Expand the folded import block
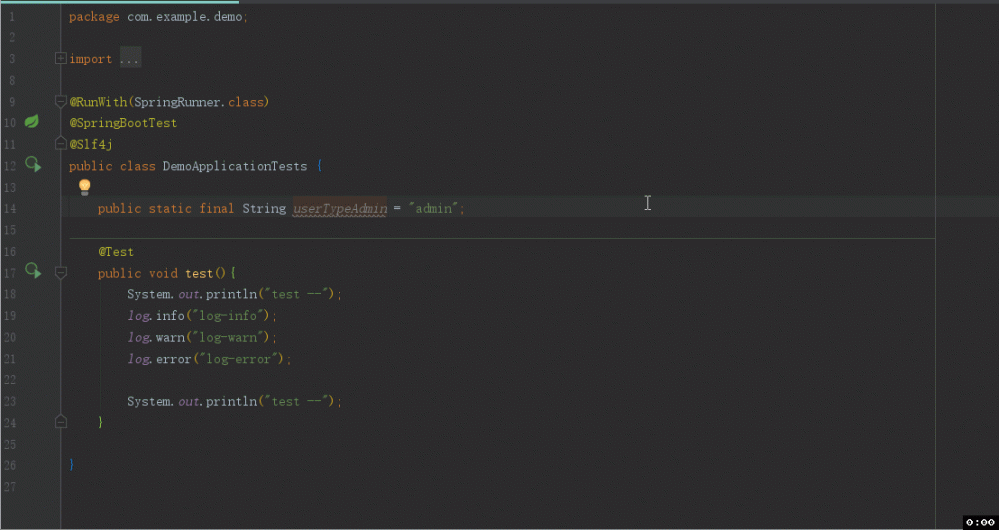The image size is (999, 530). [61, 59]
